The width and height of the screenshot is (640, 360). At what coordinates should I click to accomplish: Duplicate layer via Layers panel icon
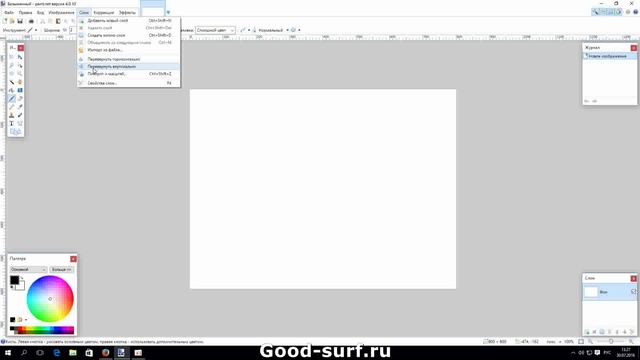[602, 332]
